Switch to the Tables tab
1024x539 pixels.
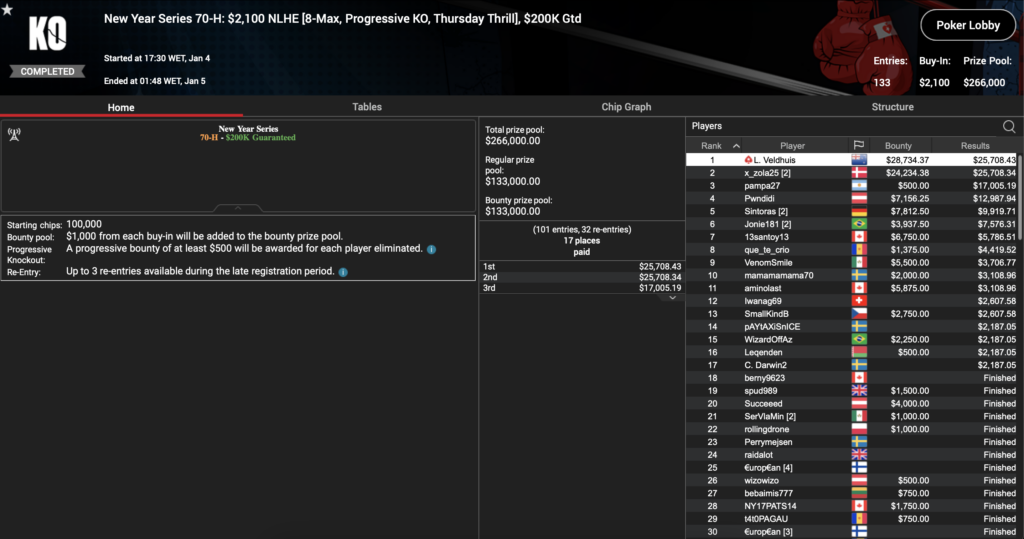point(366,107)
